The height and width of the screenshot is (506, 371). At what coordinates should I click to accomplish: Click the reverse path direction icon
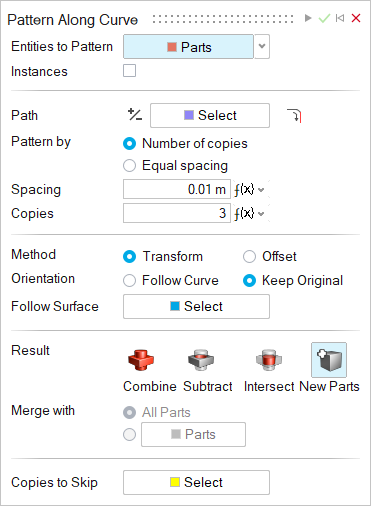[294, 115]
